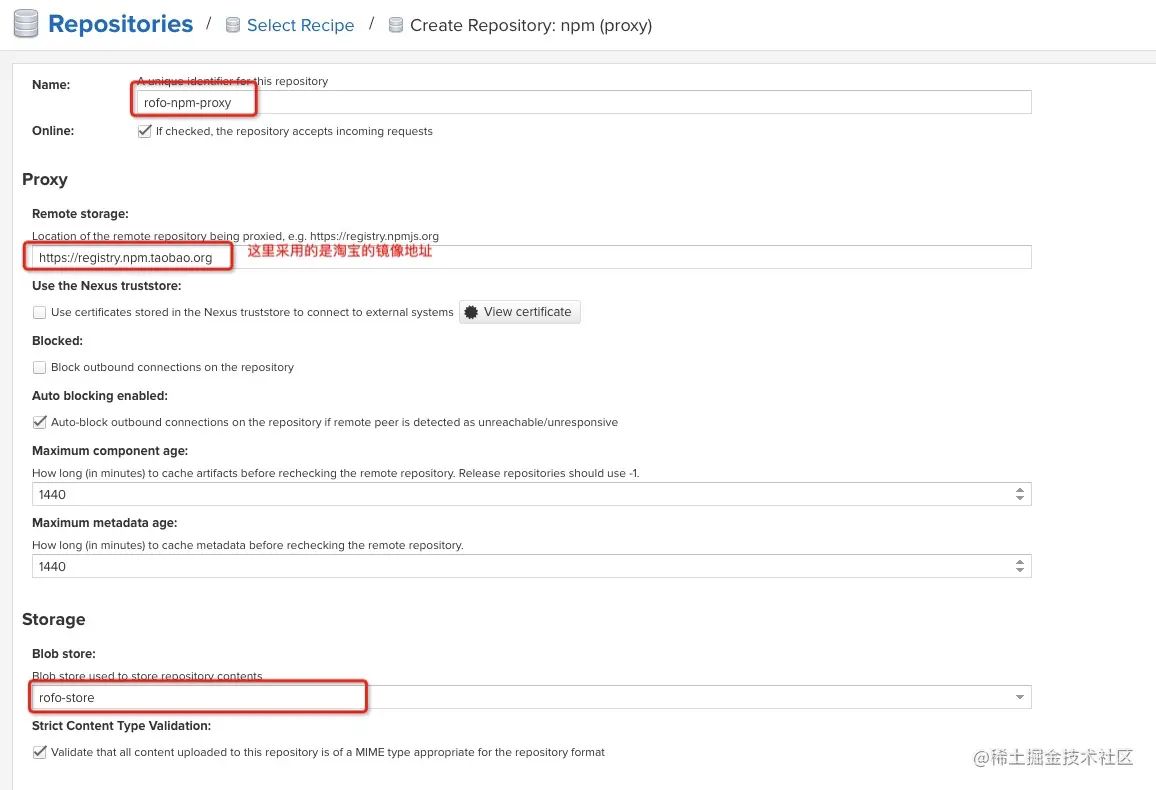Click the Blob store label
This screenshot has width=1156, height=790.
[63, 654]
